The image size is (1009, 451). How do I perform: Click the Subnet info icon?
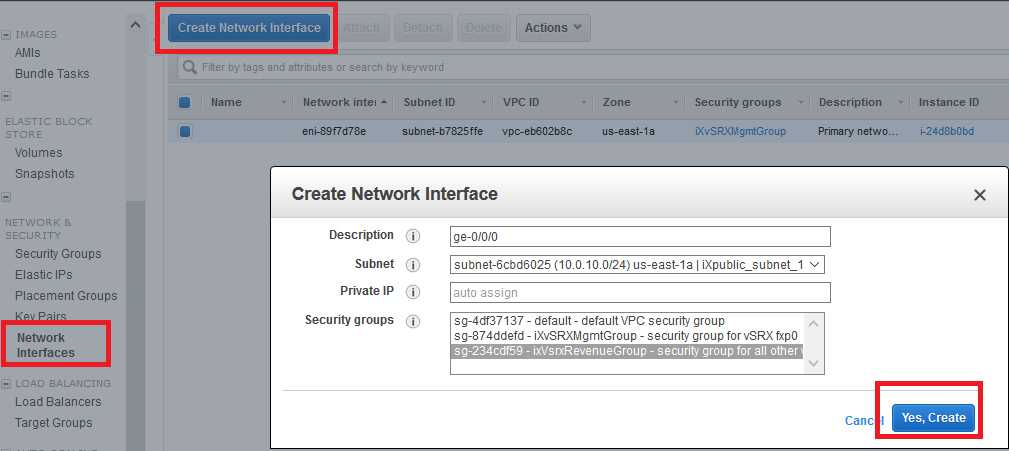pyautogui.click(x=412, y=265)
